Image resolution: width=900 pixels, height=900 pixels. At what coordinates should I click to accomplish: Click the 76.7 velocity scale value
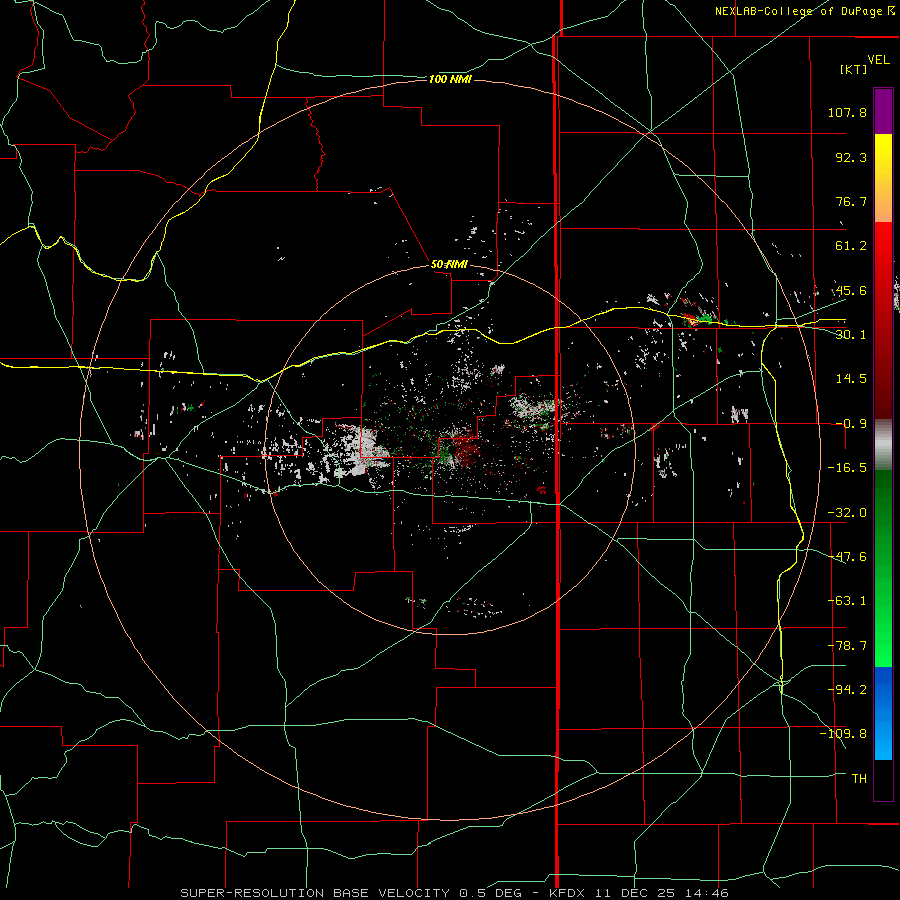(851, 201)
